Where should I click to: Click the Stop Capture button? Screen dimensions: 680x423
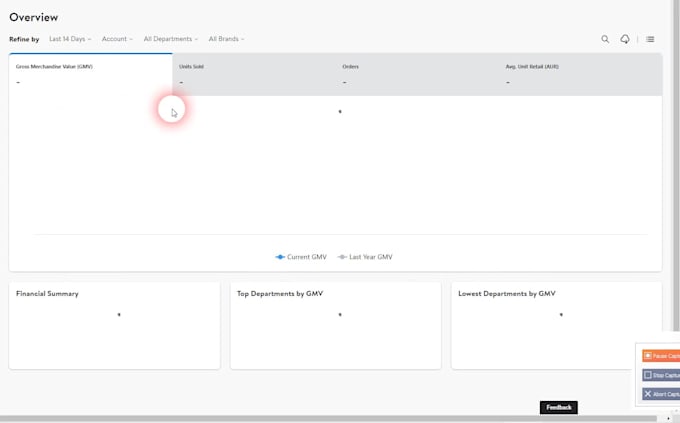click(661, 375)
